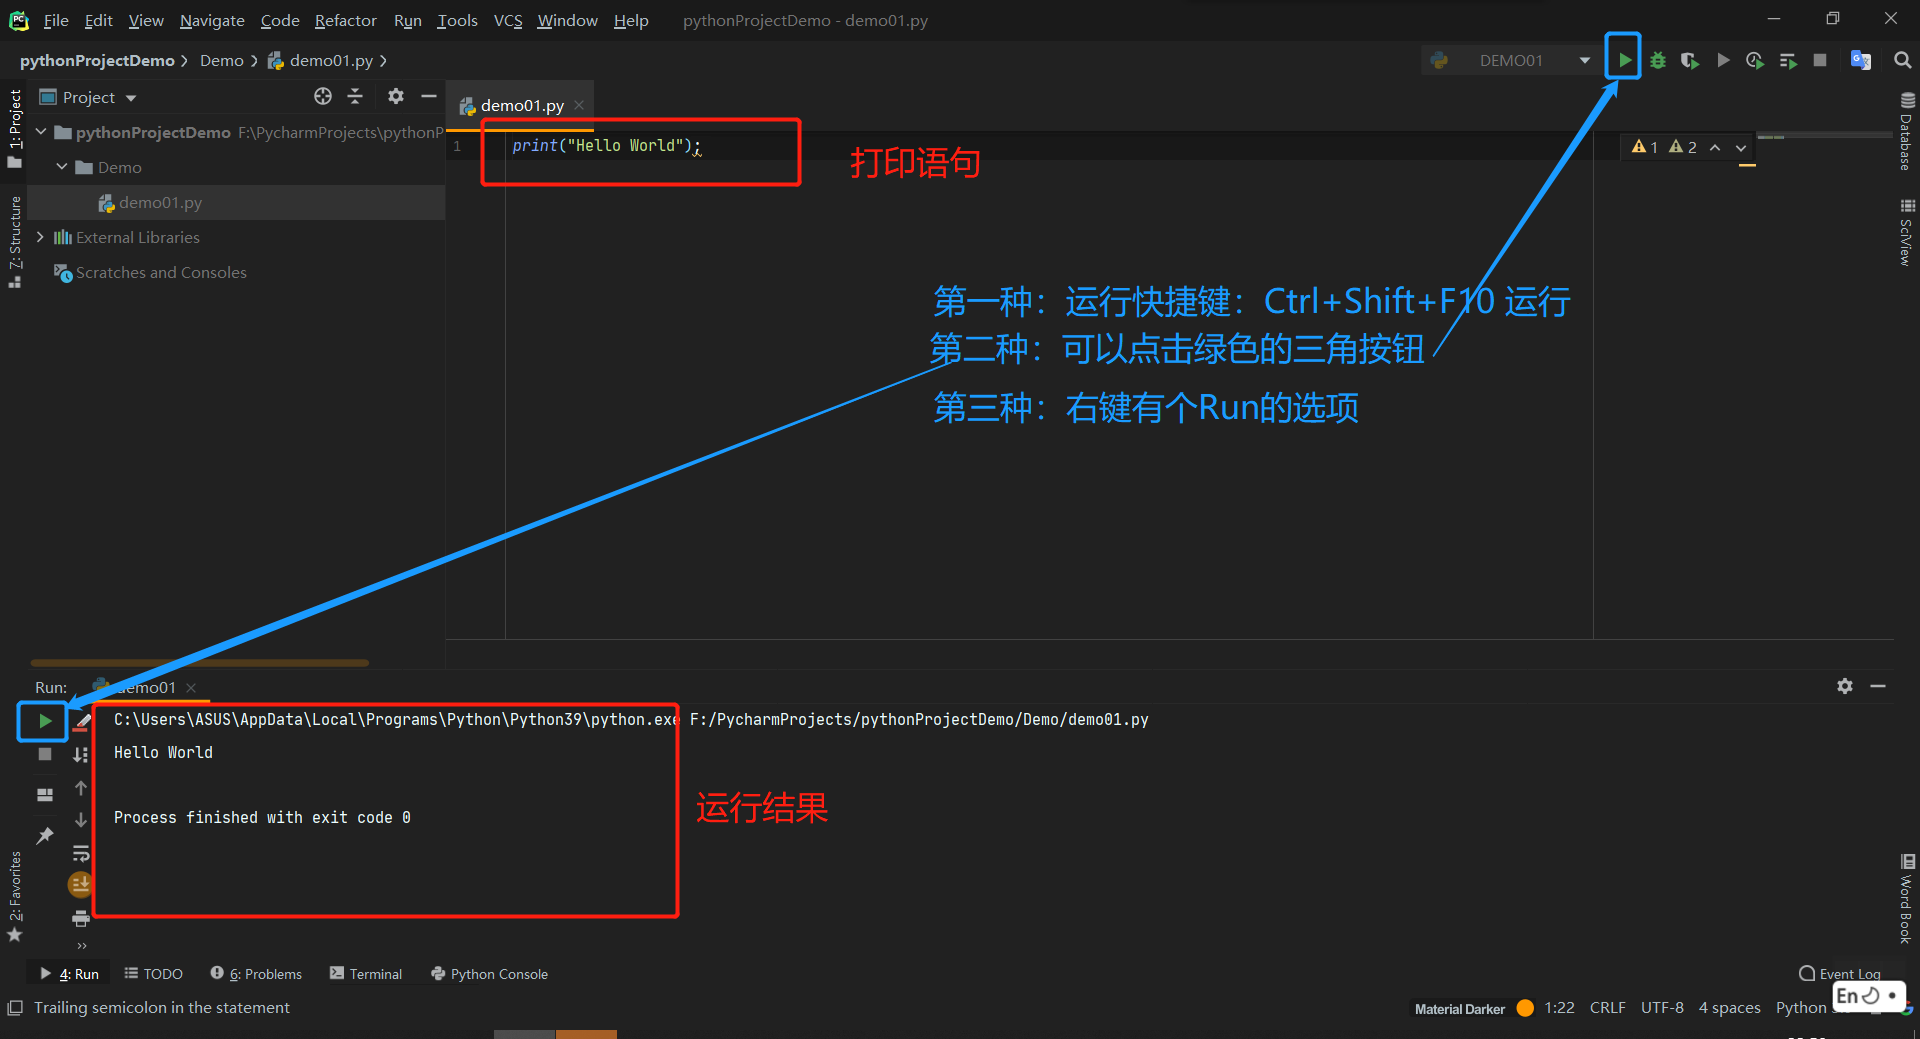This screenshot has width=1920, height=1039.
Task: Expand External Libraries node
Action: [x=40, y=237]
